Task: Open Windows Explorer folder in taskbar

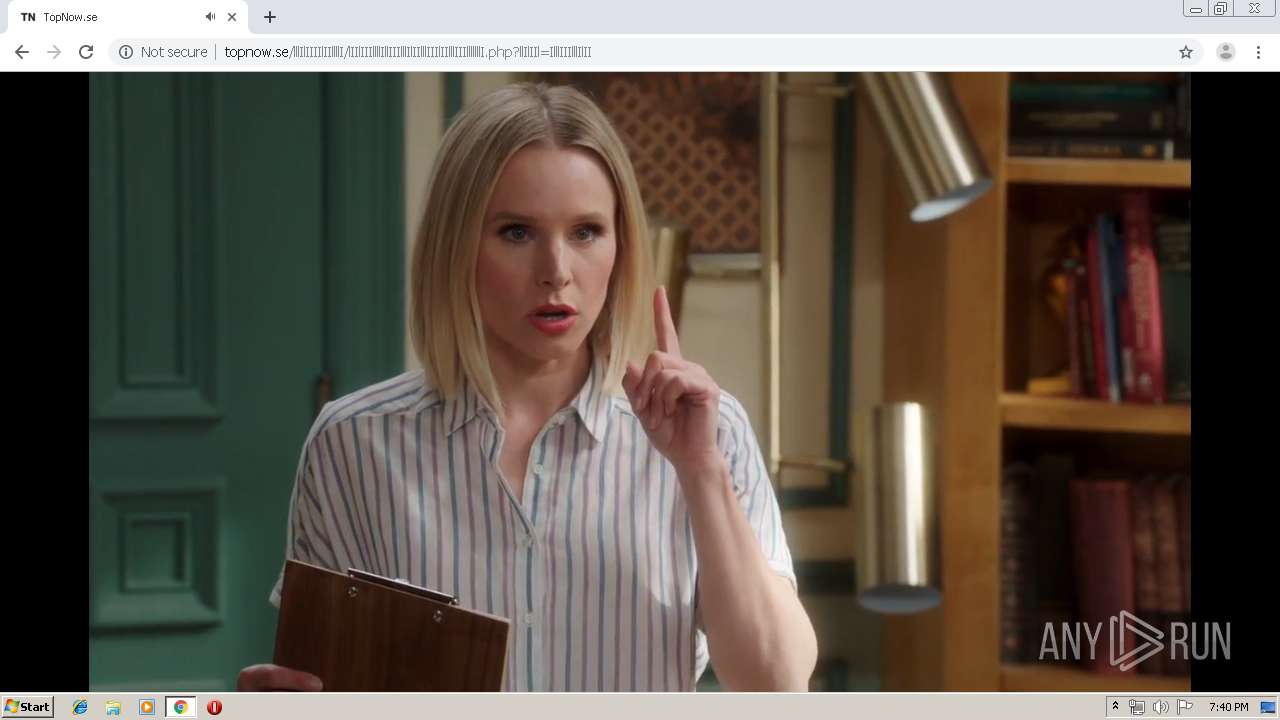Action: click(113, 707)
